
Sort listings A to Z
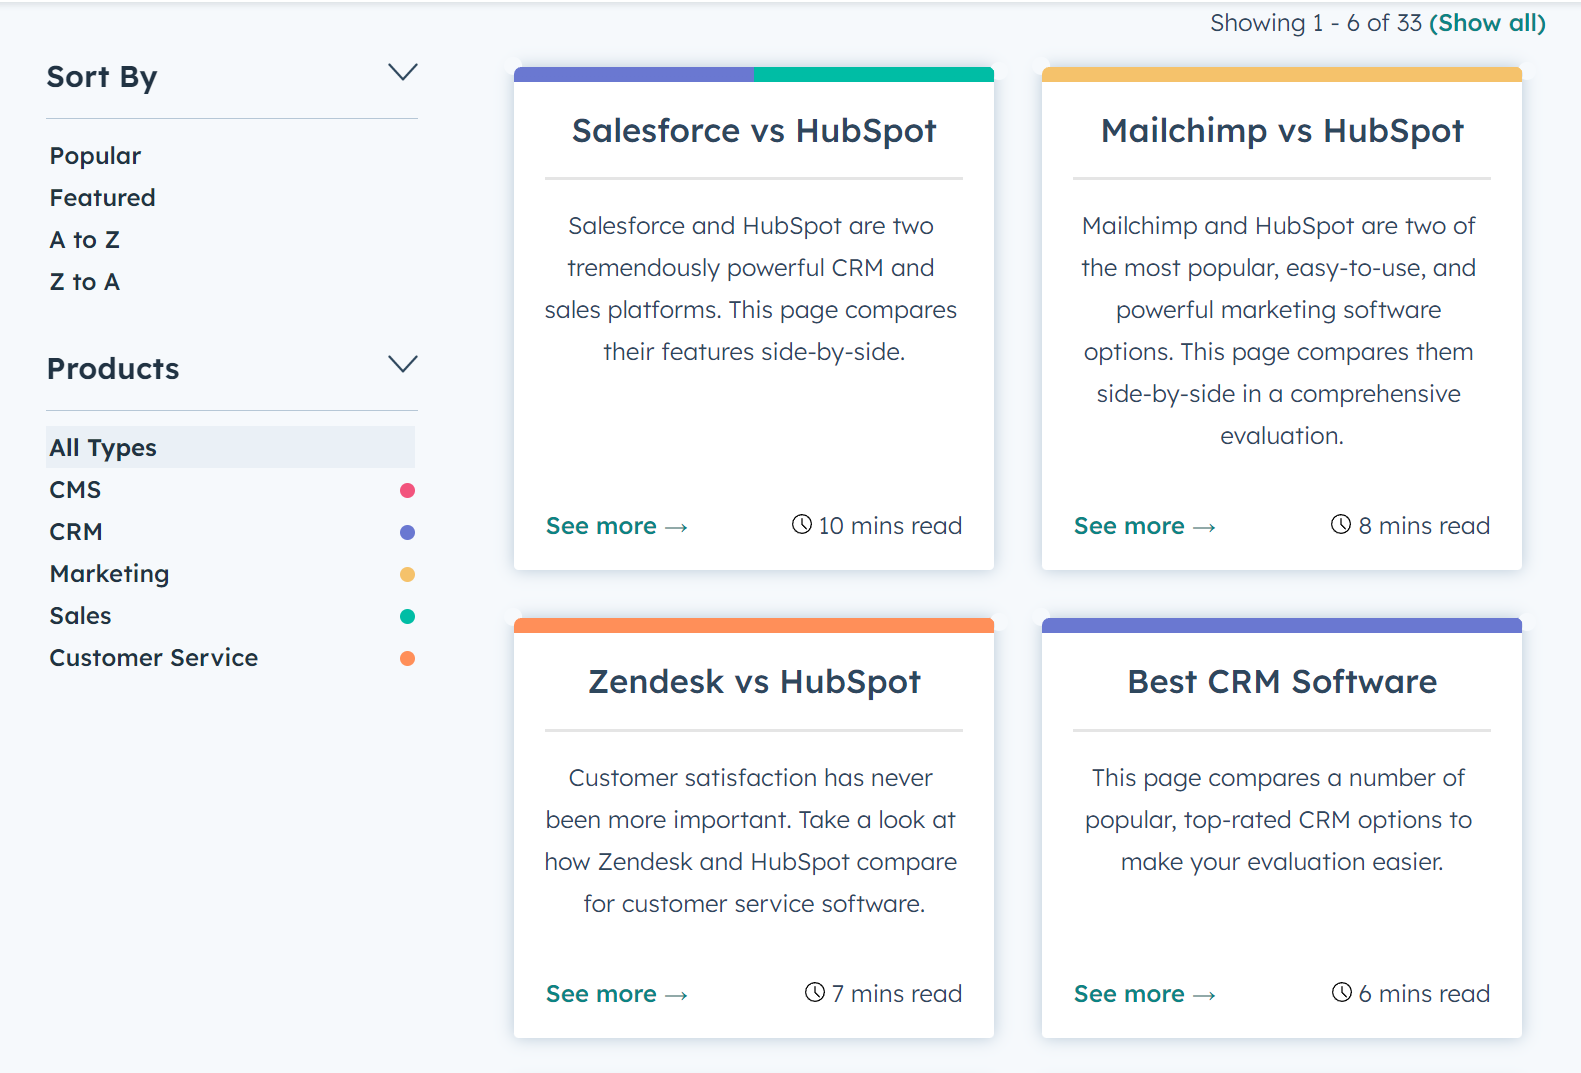85,240
